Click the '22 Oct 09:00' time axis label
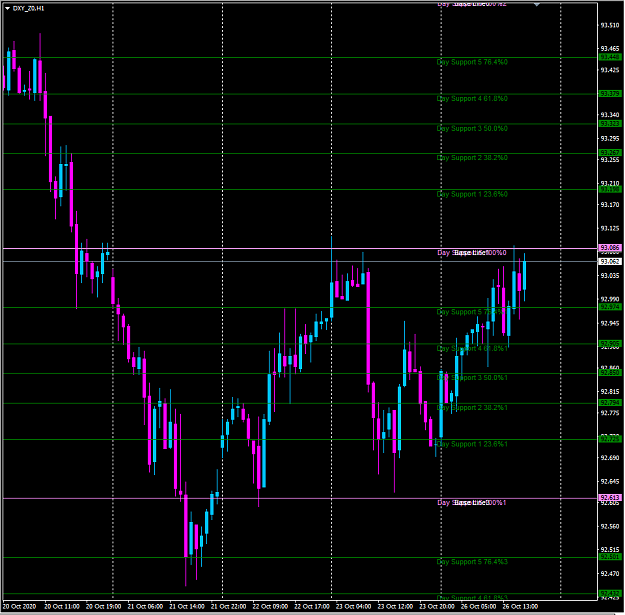The height and width of the screenshot is (615, 625). (270, 606)
